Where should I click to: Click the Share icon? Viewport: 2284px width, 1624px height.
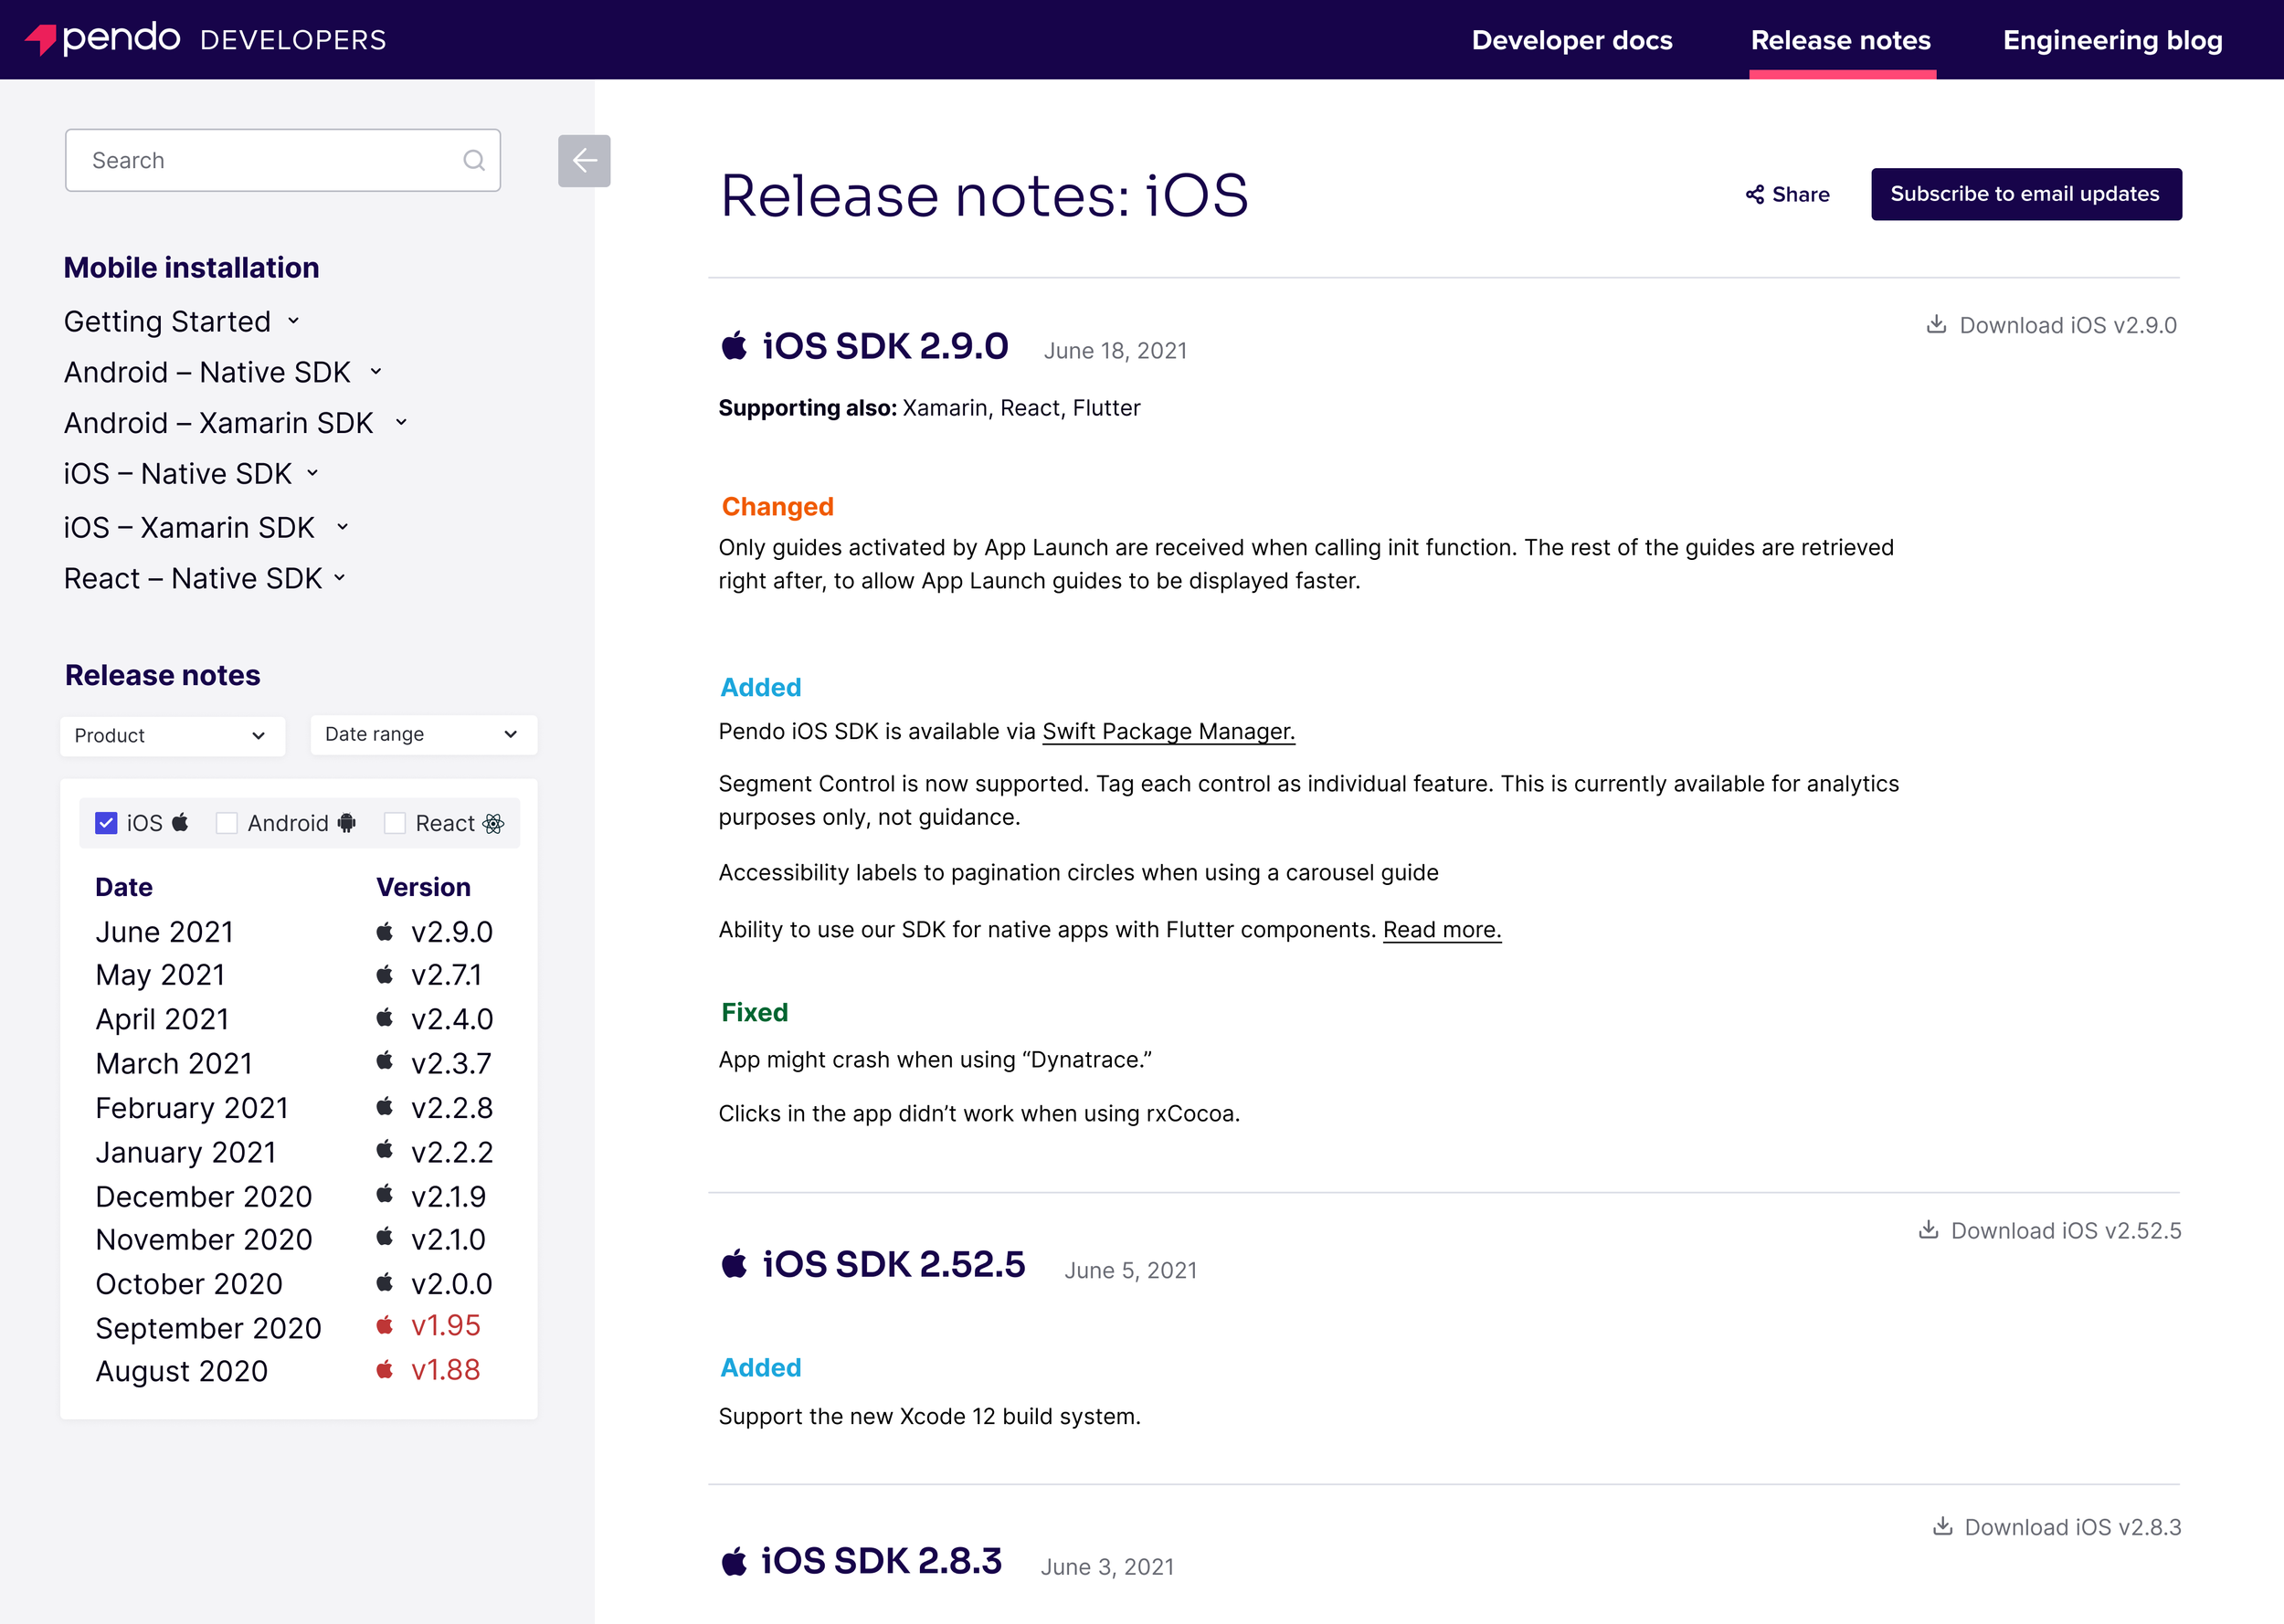point(1754,195)
